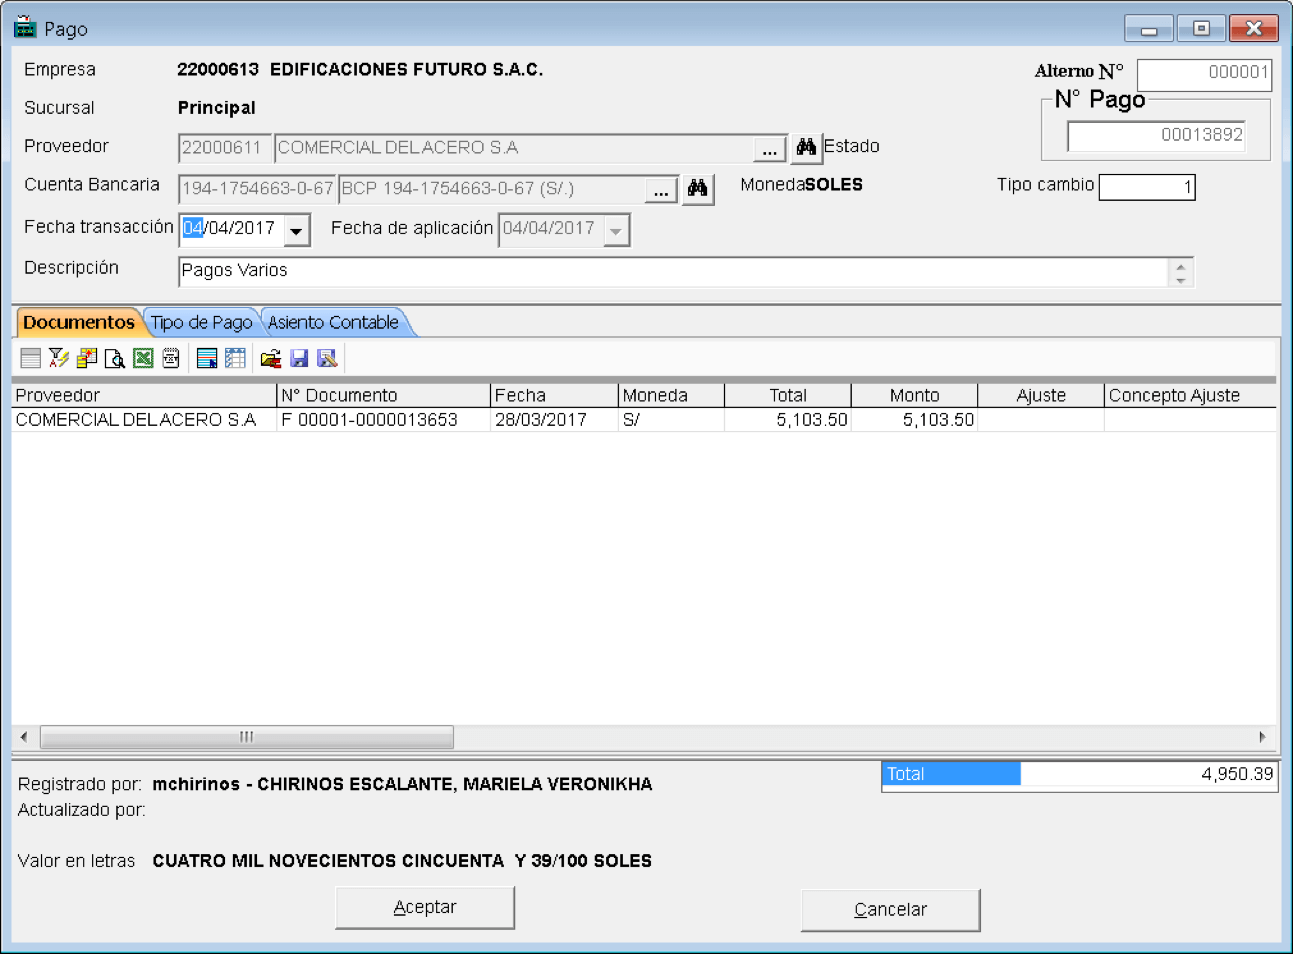
Task: Click the TXT export toolbar icon
Action: coord(171,358)
